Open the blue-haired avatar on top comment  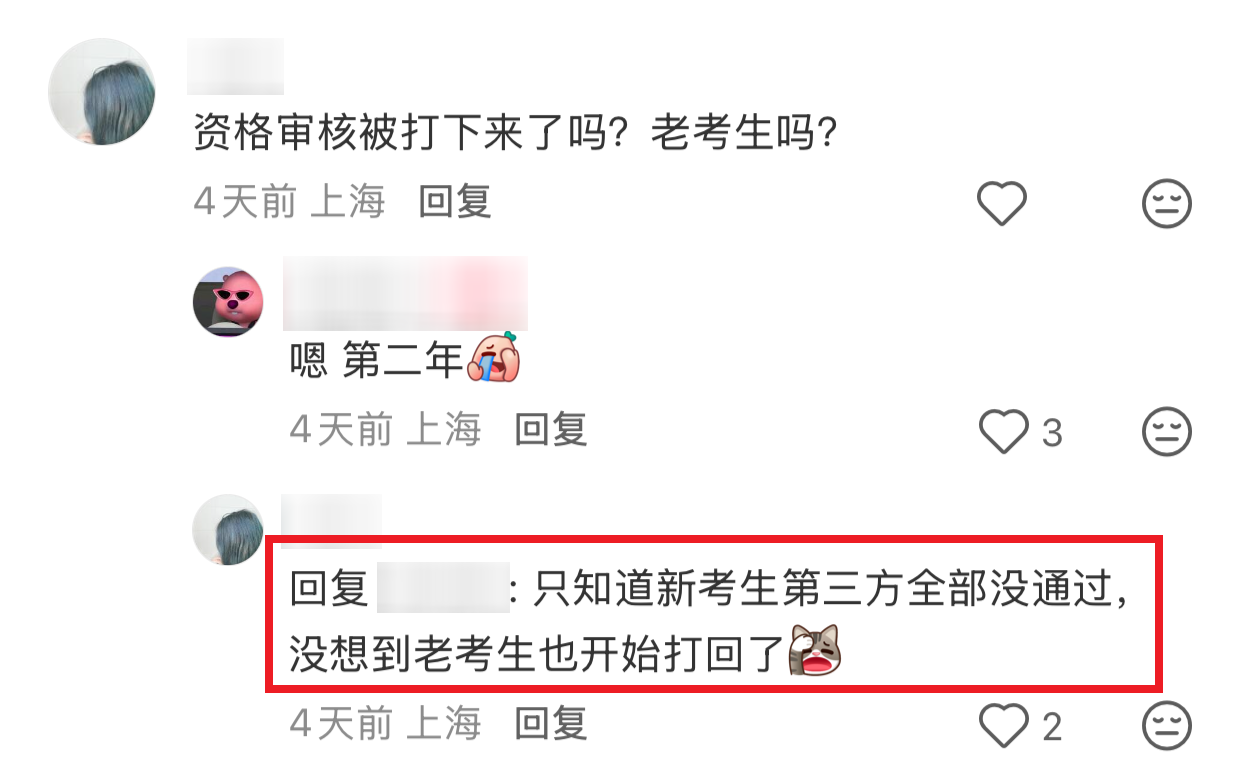102,92
